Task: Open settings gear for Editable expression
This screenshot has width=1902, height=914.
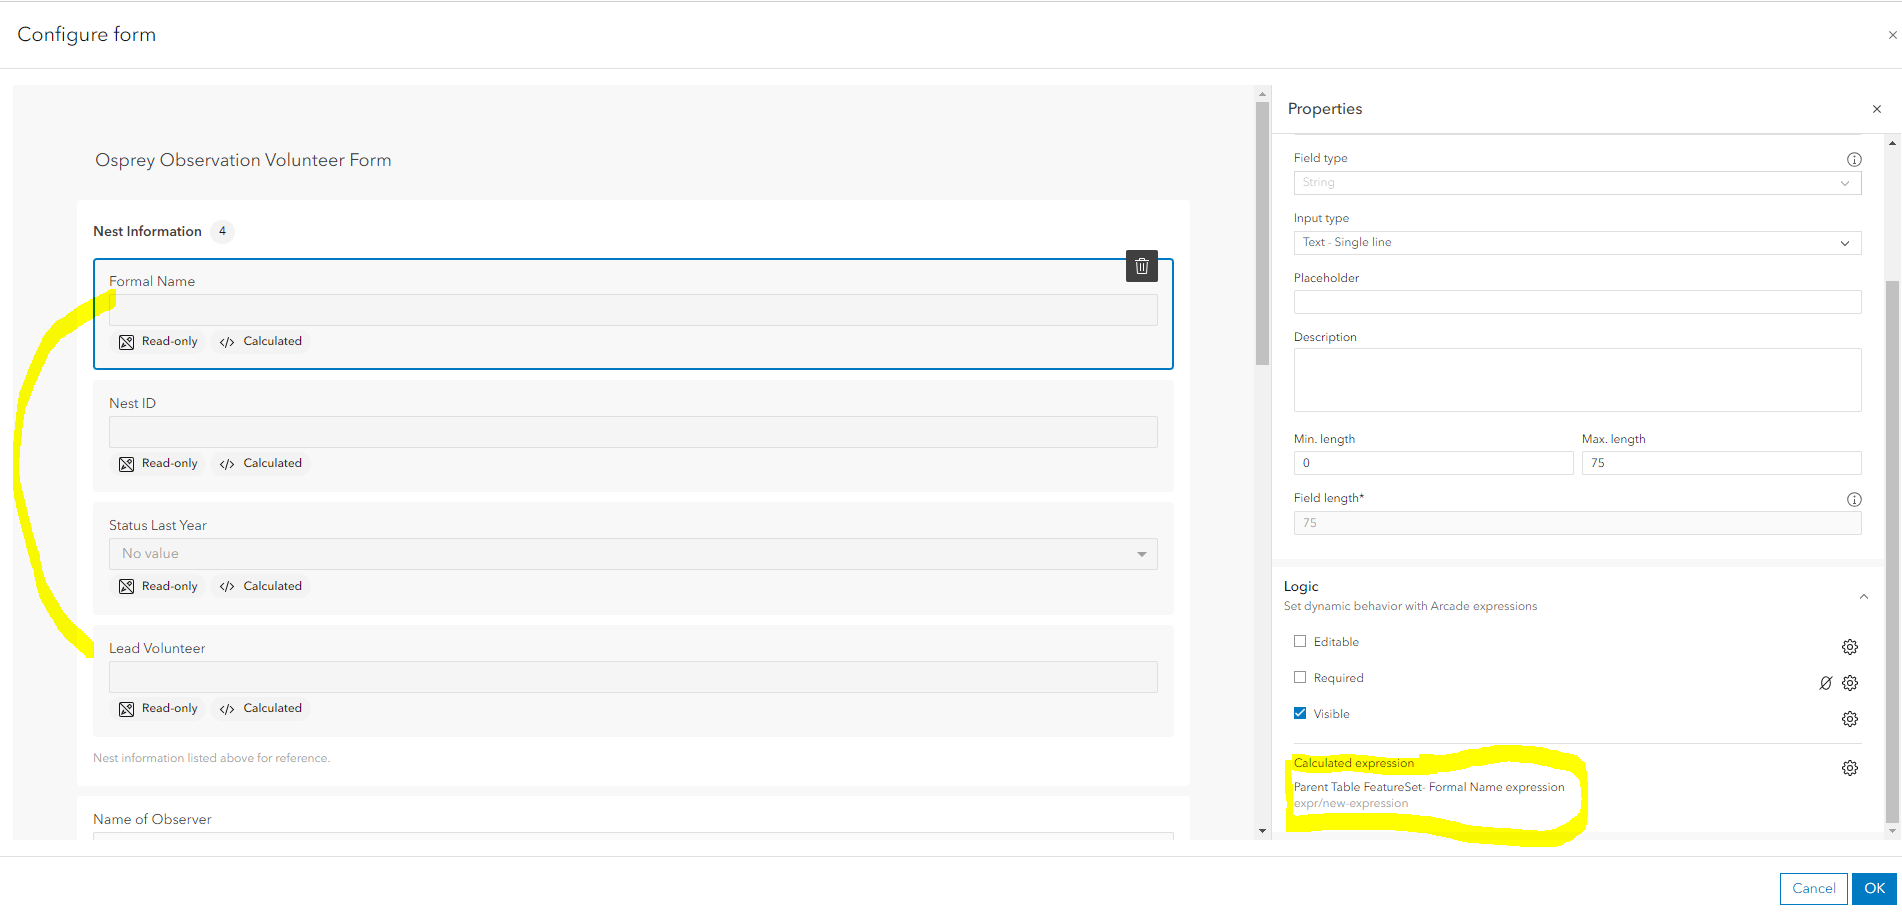Action: click(1850, 647)
